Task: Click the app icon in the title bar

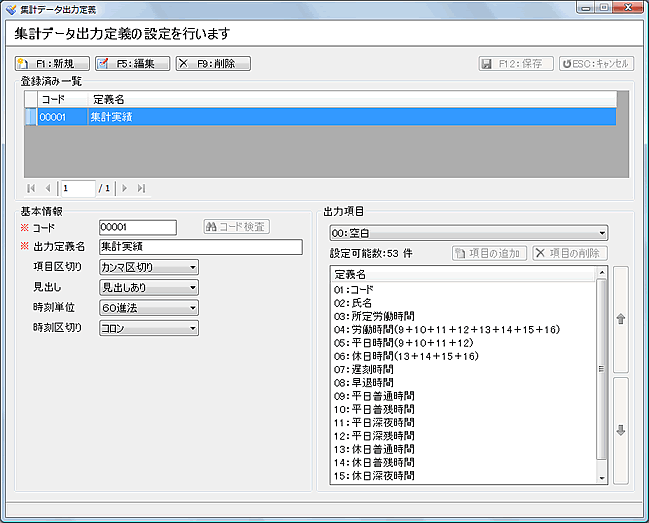Action: [11, 9]
